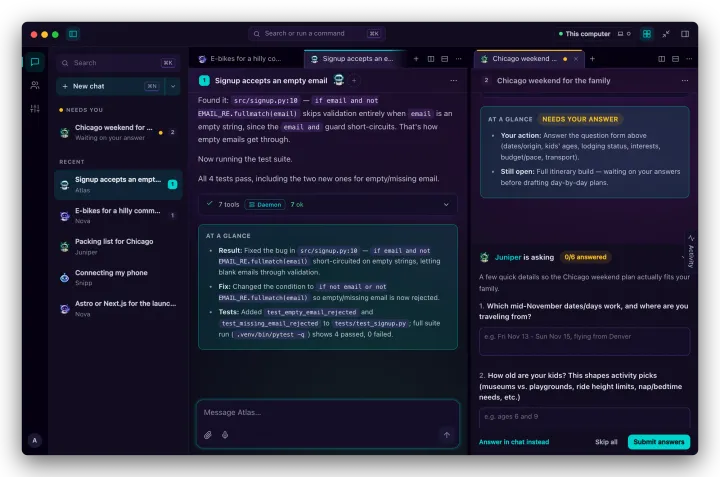Switch to E-bikes for a hilly tab
The height and width of the screenshot is (477, 720).
246,59
